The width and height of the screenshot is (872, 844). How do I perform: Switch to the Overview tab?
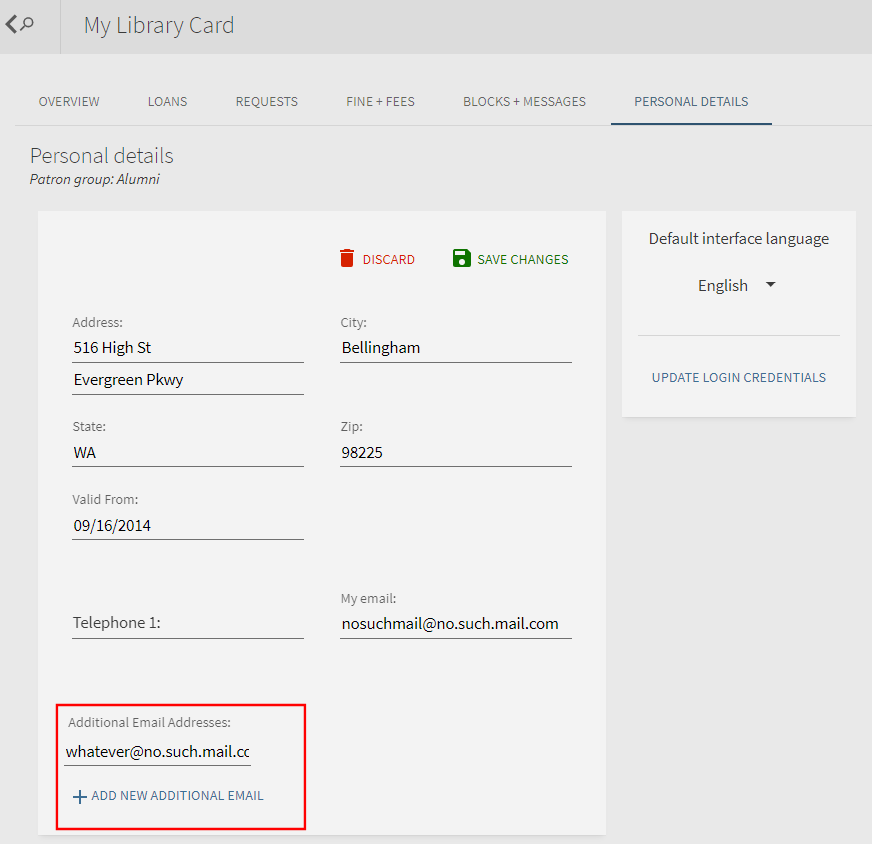point(69,102)
